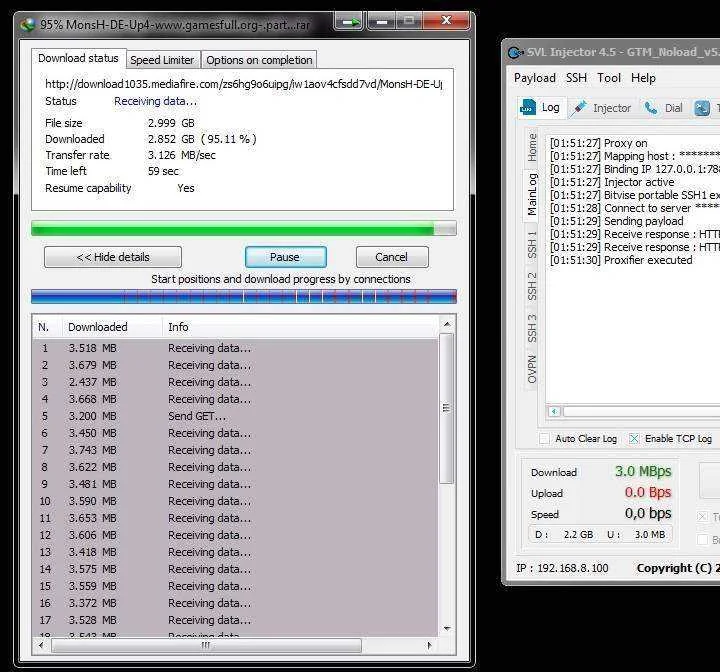
Task: Click the 3.126 MB/sec transfer rate value
Action: coord(181,155)
